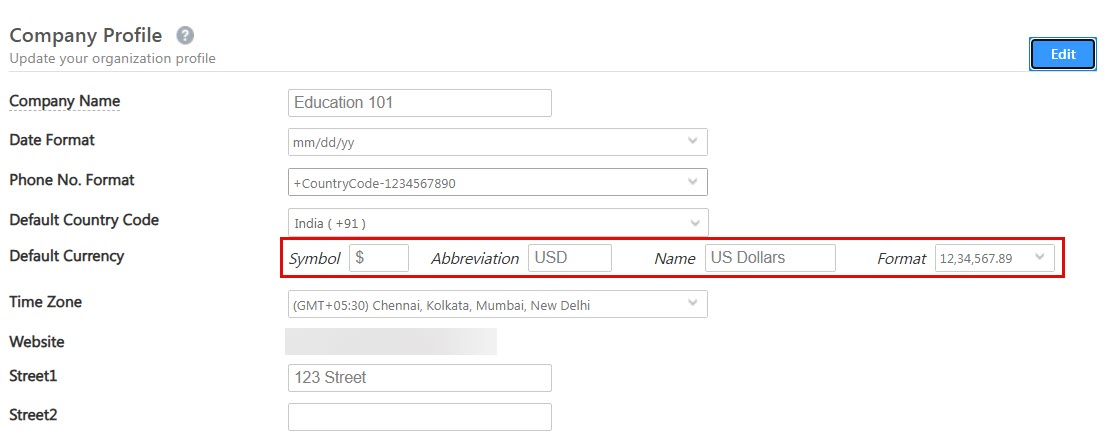The width and height of the screenshot is (1109, 431).
Task: Click the currency Symbol field
Action: point(378,258)
